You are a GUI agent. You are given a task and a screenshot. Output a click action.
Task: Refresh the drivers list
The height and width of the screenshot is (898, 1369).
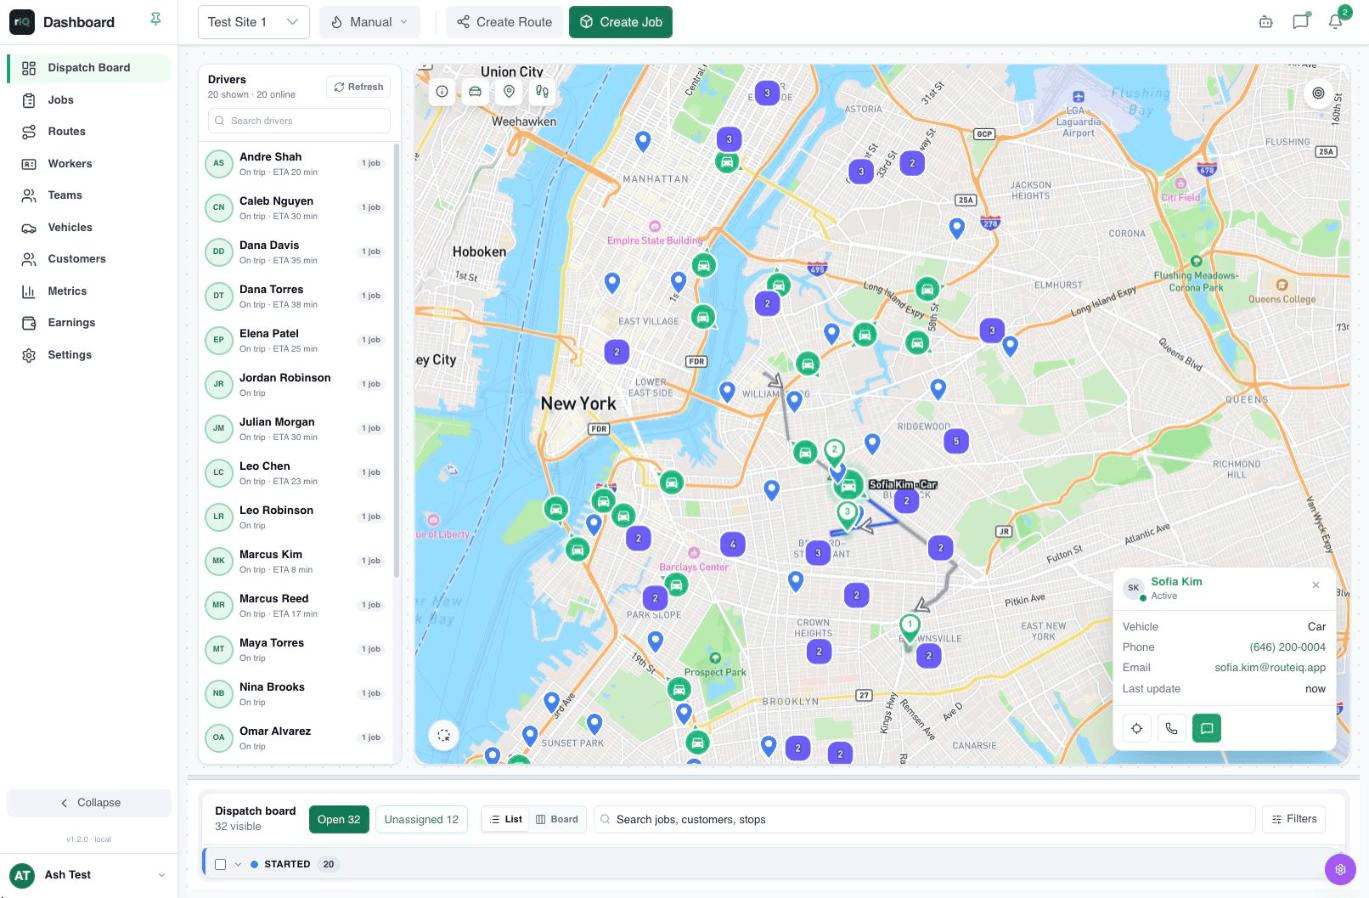[358, 87]
